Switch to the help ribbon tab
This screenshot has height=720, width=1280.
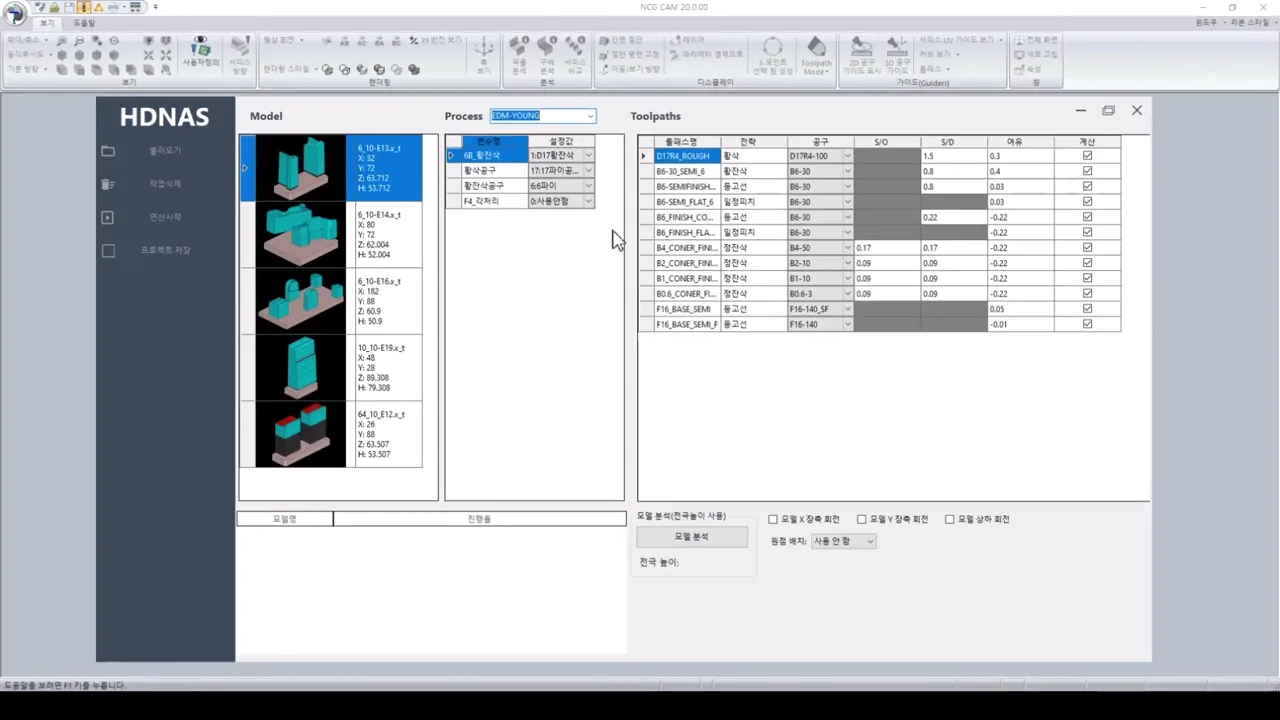point(84,22)
